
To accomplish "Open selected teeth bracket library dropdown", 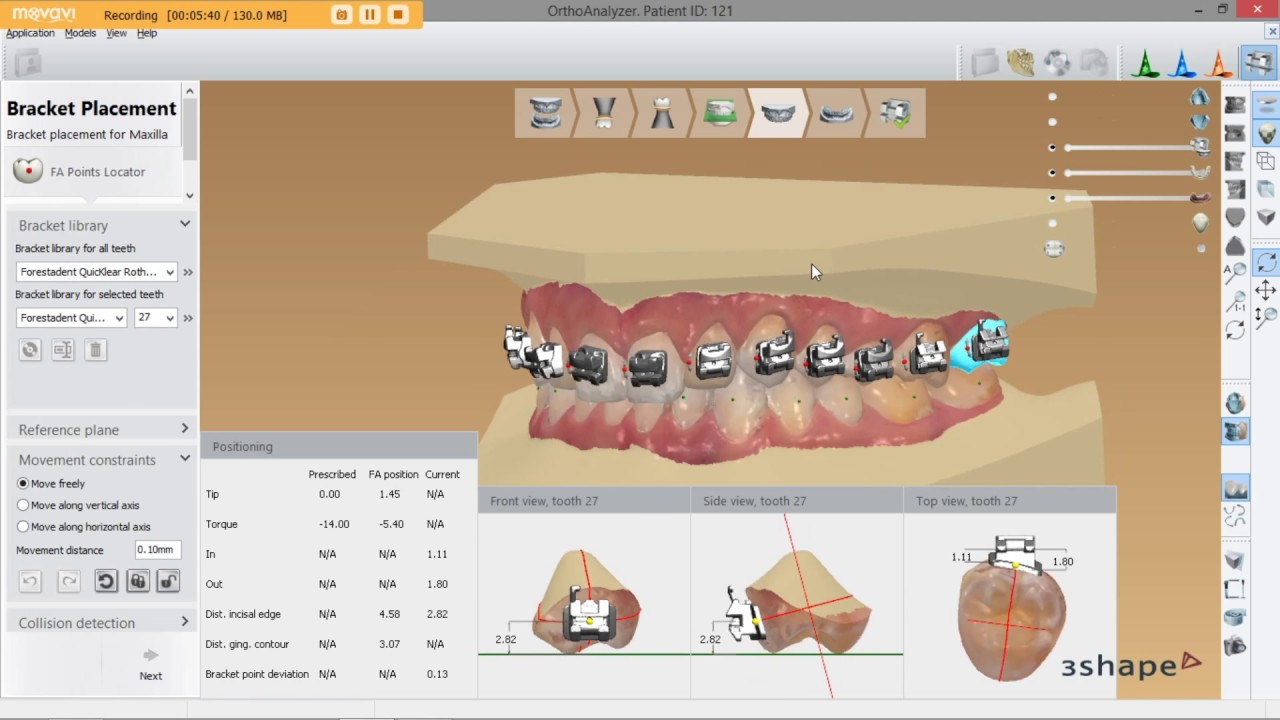I will [x=71, y=318].
